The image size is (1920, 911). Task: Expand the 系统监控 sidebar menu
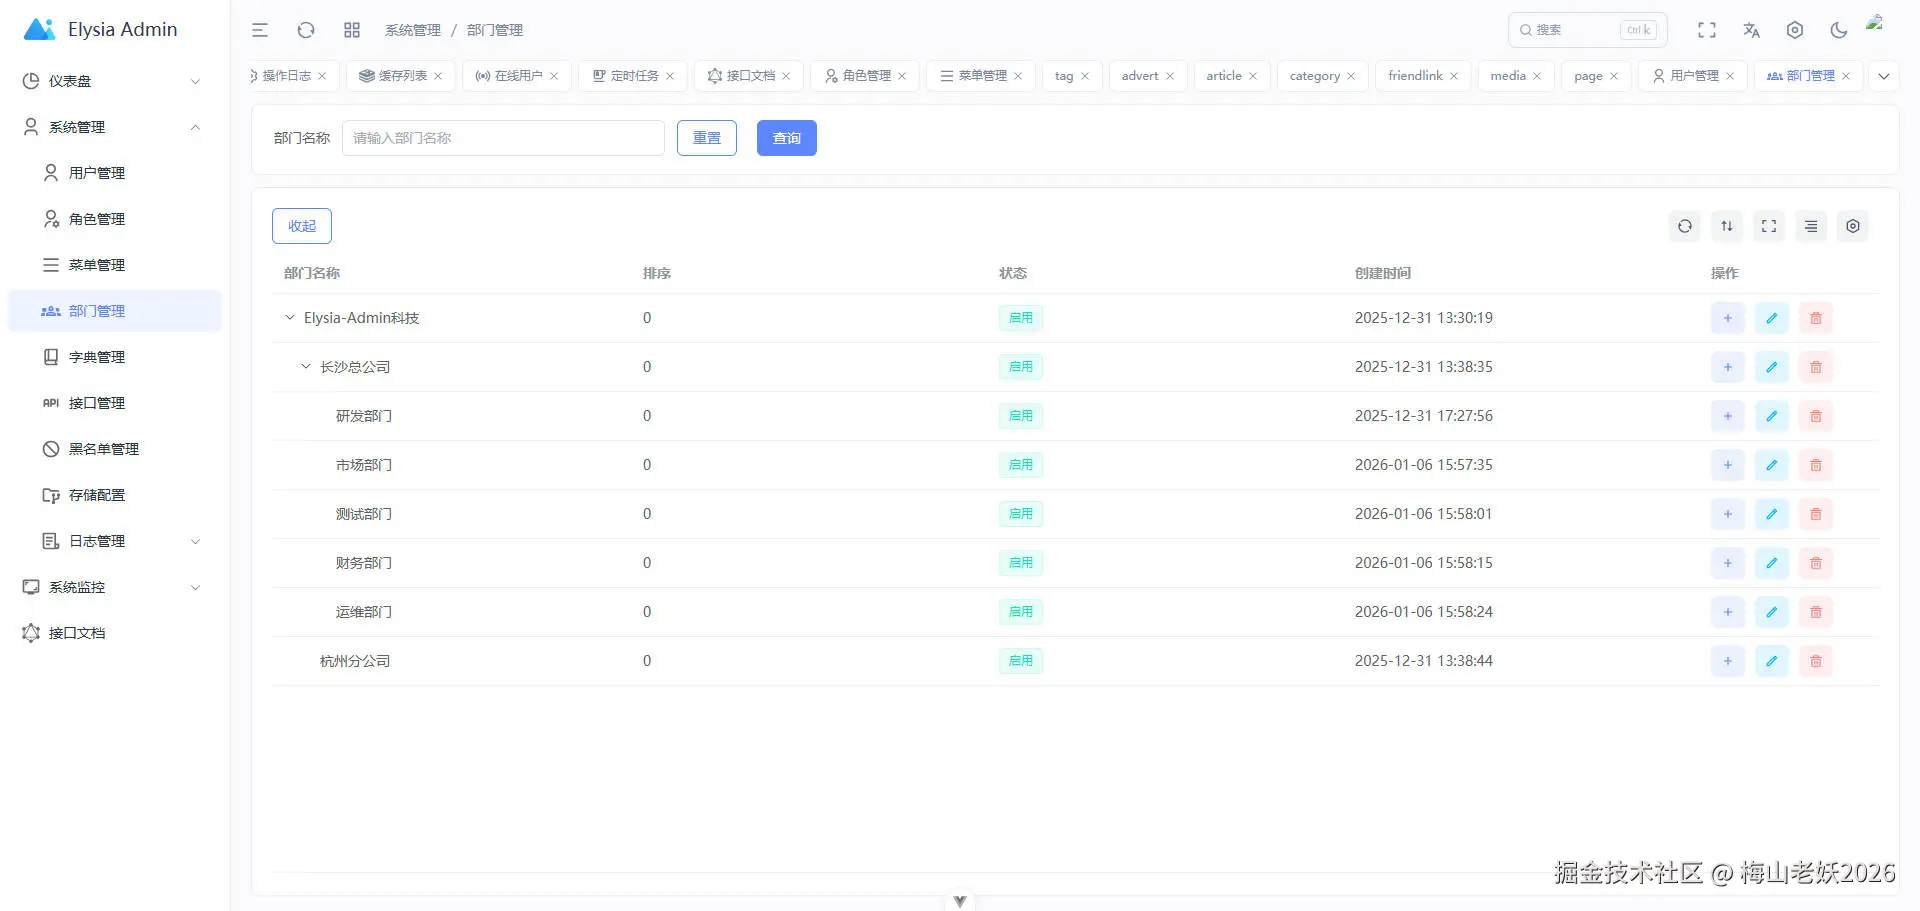click(x=114, y=587)
